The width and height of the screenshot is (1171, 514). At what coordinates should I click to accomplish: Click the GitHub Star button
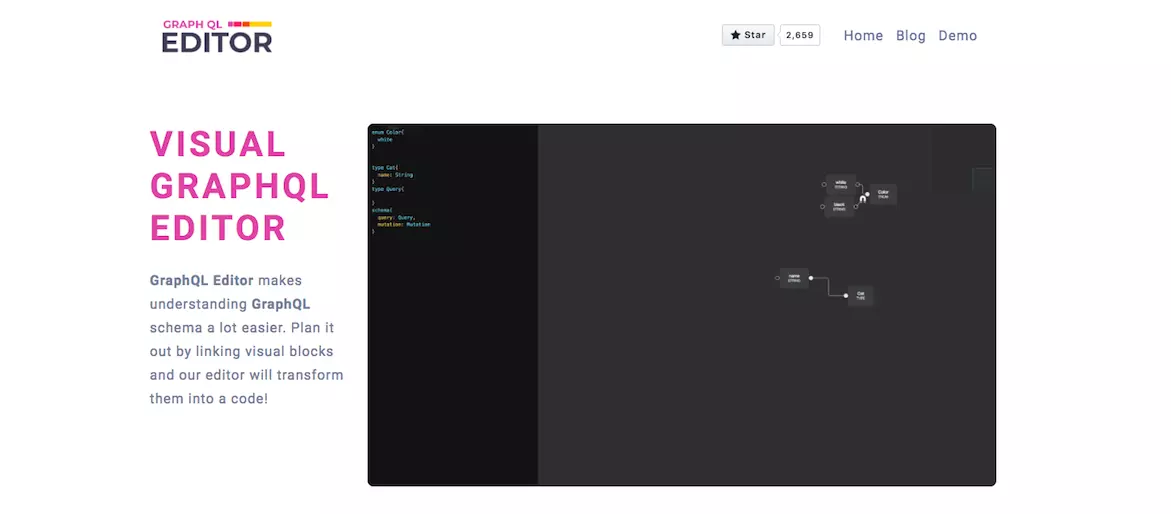tap(748, 35)
